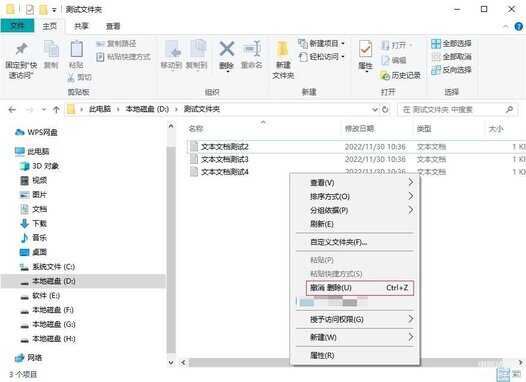
Task: Click Cut (剪切) scissors icon
Action: click(71, 77)
